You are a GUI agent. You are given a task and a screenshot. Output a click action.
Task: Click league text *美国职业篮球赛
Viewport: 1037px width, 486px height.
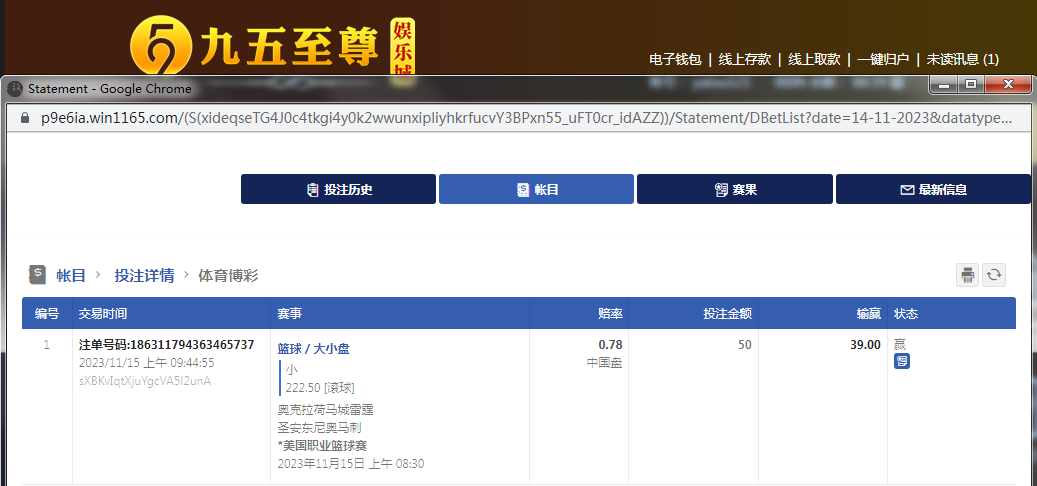[x=322, y=446]
